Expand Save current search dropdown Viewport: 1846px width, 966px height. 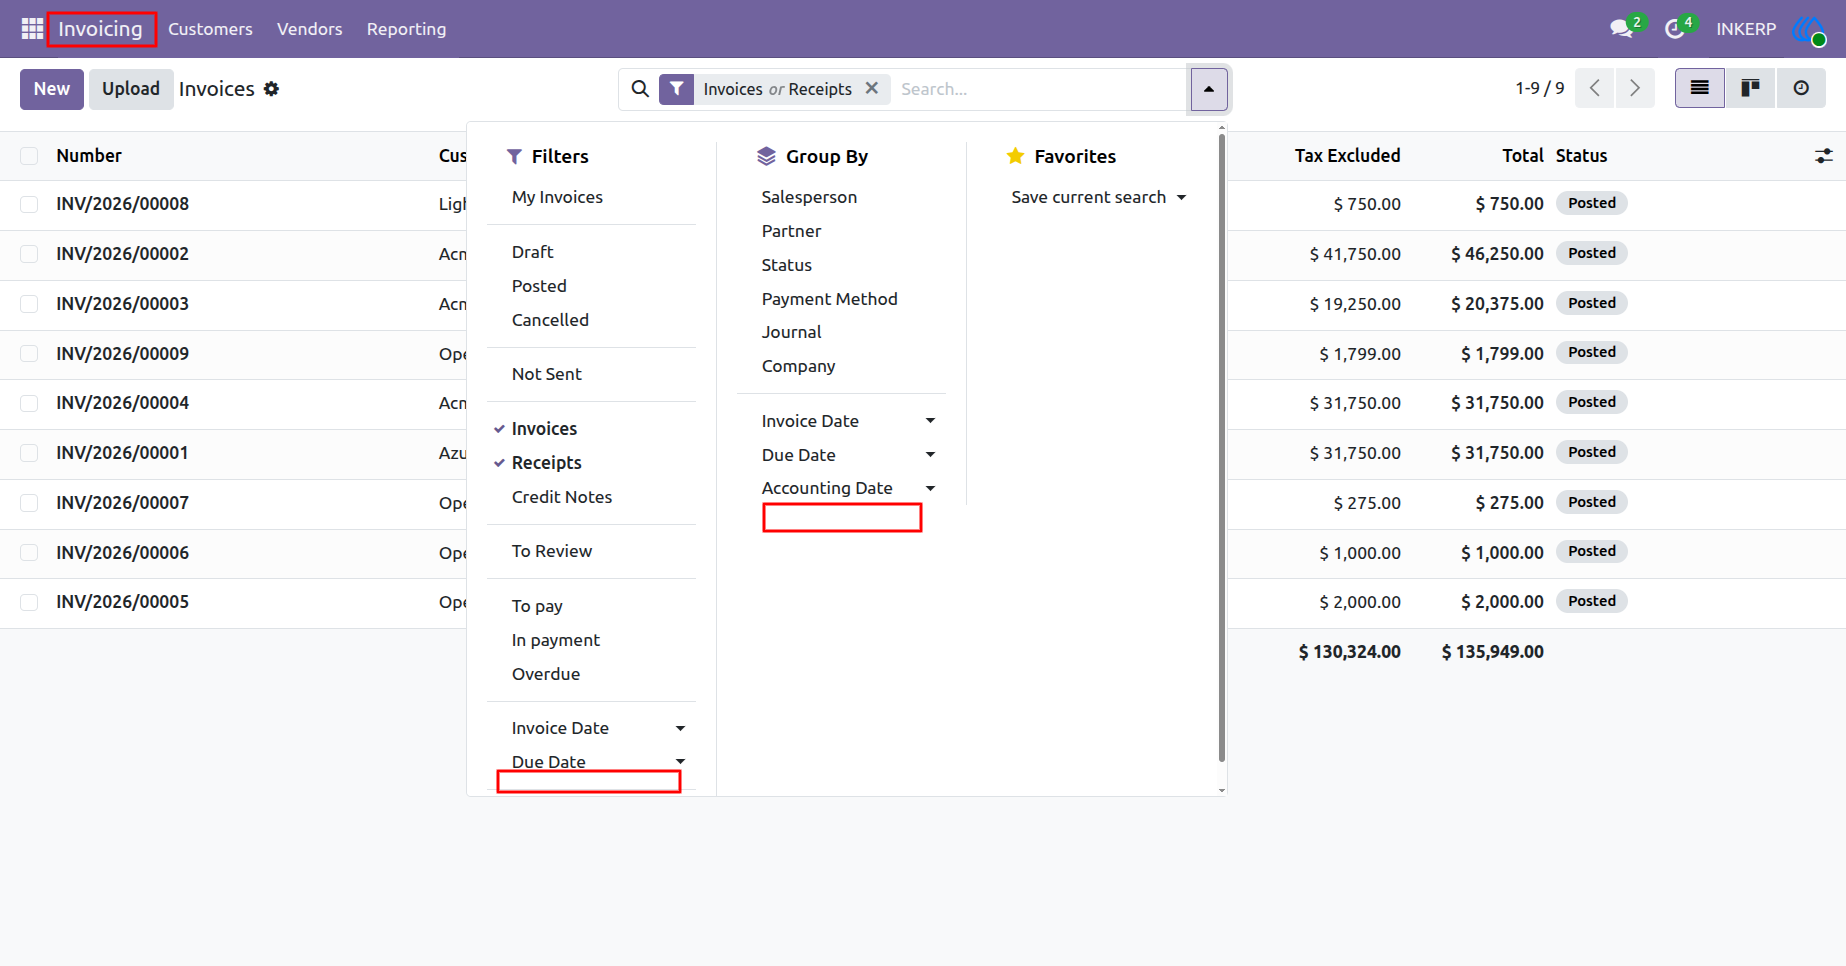coord(1098,197)
